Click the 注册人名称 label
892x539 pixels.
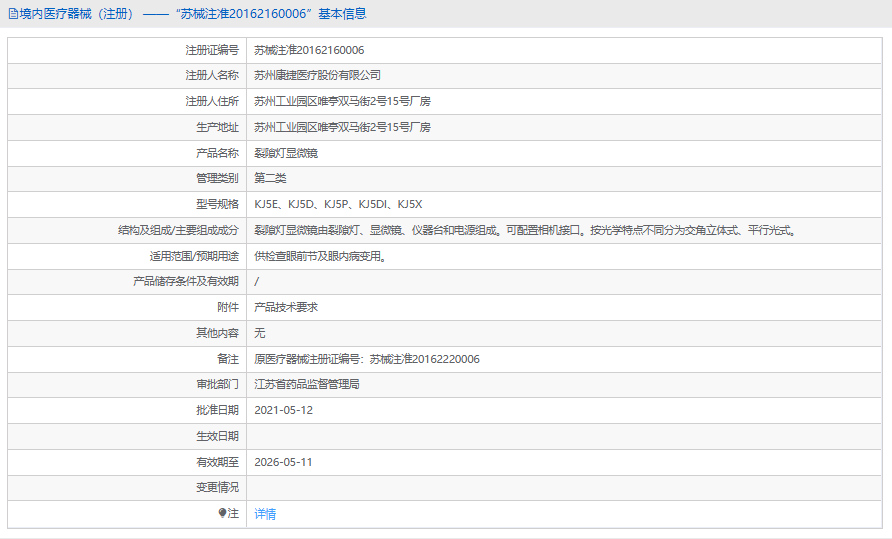pyautogui.click(x=212, y=75)
